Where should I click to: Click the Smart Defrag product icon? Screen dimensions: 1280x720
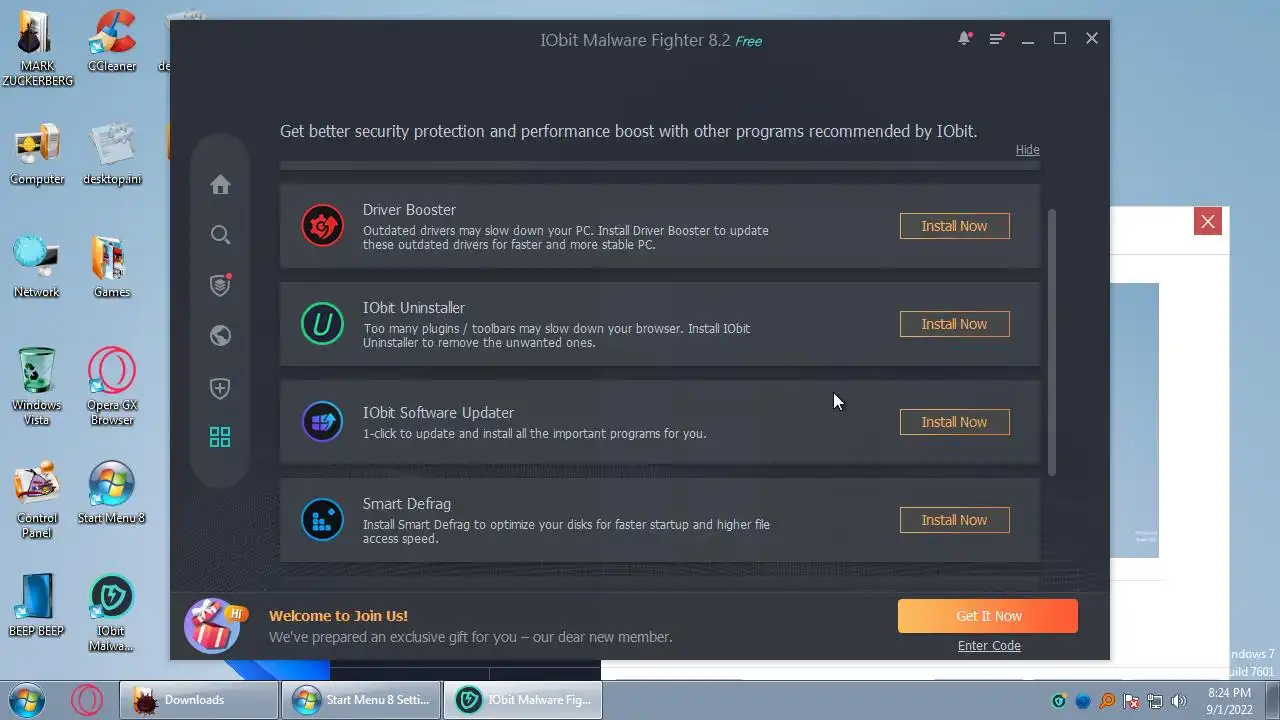[x=323, y=520]
